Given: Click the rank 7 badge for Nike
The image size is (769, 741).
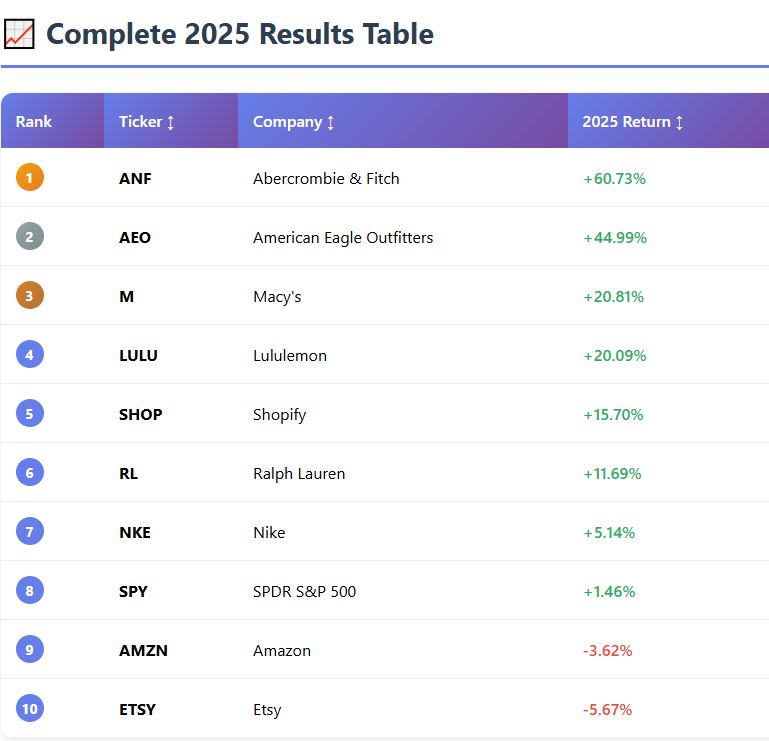Looking at the screenshot, I should click(x=30, y=532).
